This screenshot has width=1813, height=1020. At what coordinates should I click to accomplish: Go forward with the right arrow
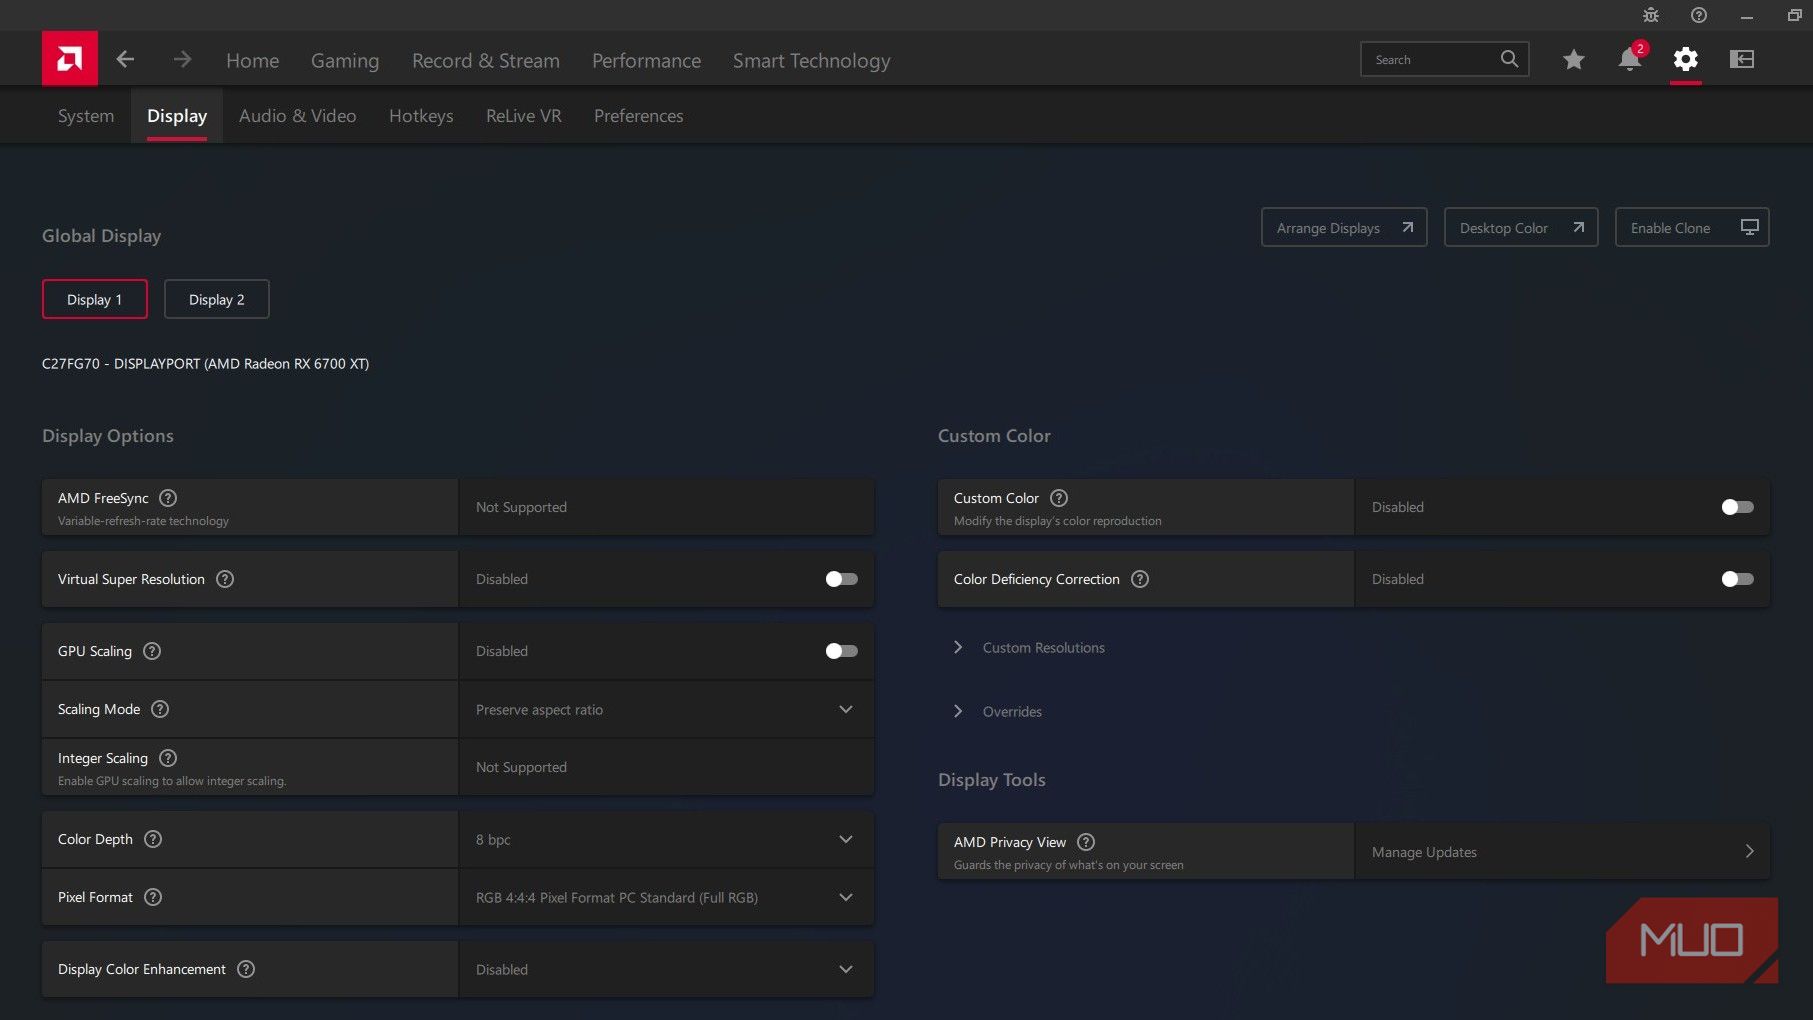(x=182, y=60)
